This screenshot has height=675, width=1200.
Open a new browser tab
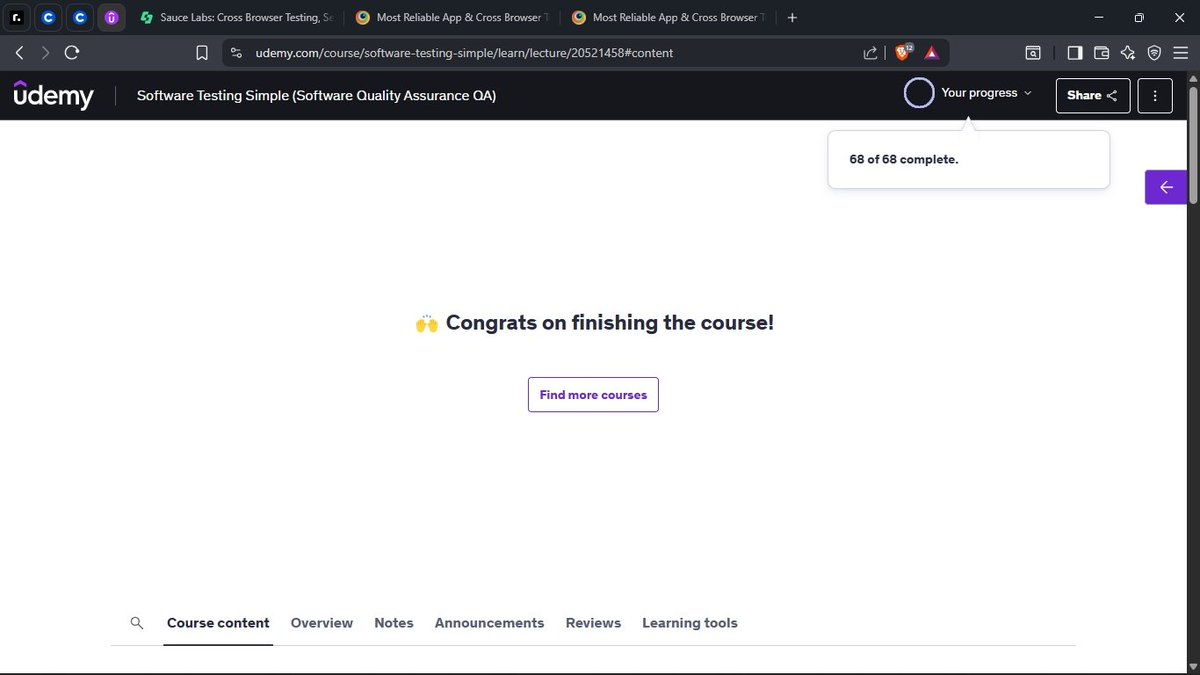[792, 17]
